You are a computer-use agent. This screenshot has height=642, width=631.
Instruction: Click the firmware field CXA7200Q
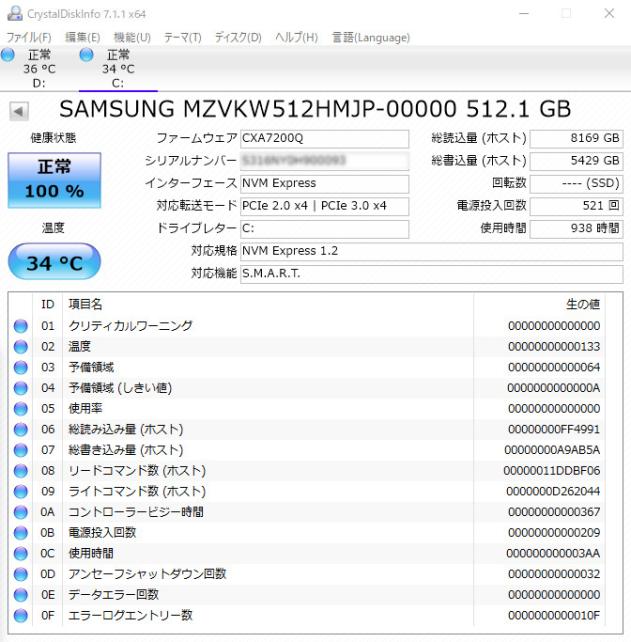click(x=324, y=138)
